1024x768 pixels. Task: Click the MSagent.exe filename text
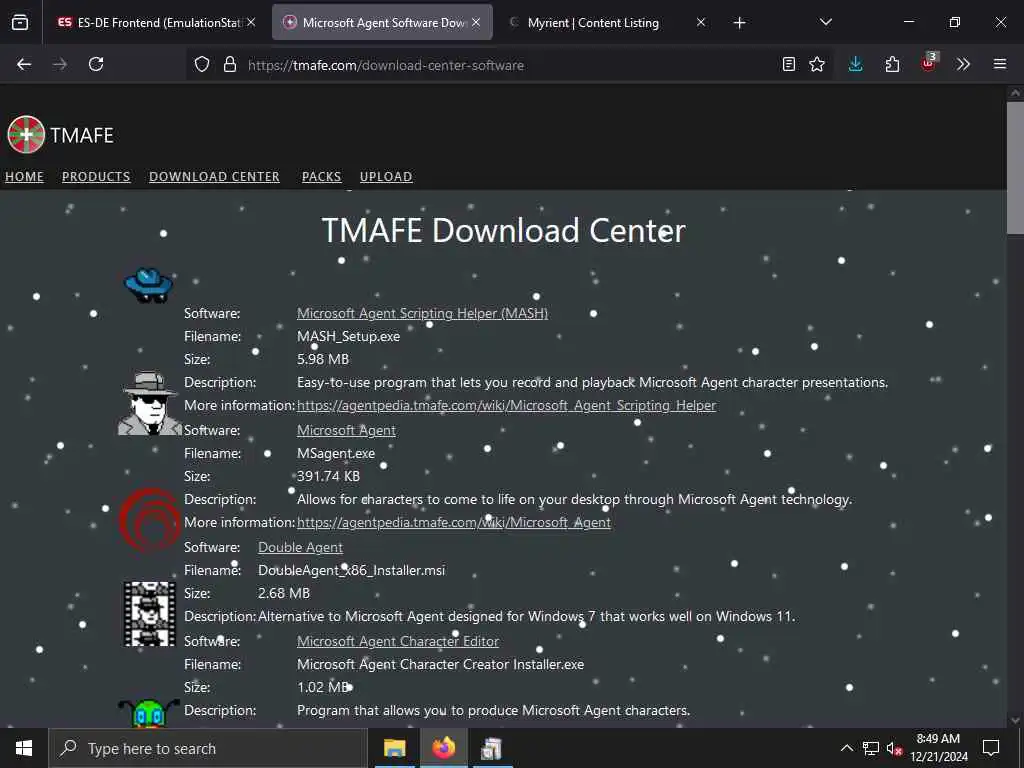coord(336,453)
